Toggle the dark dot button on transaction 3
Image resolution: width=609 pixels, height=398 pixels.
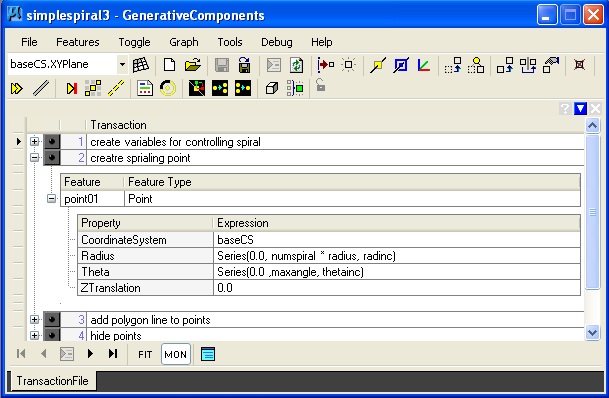[52, 319]
